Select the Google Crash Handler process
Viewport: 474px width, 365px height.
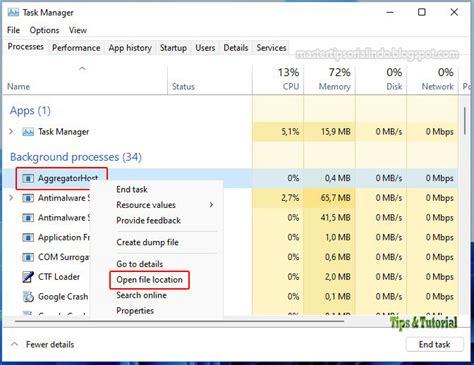click(63, 296)
